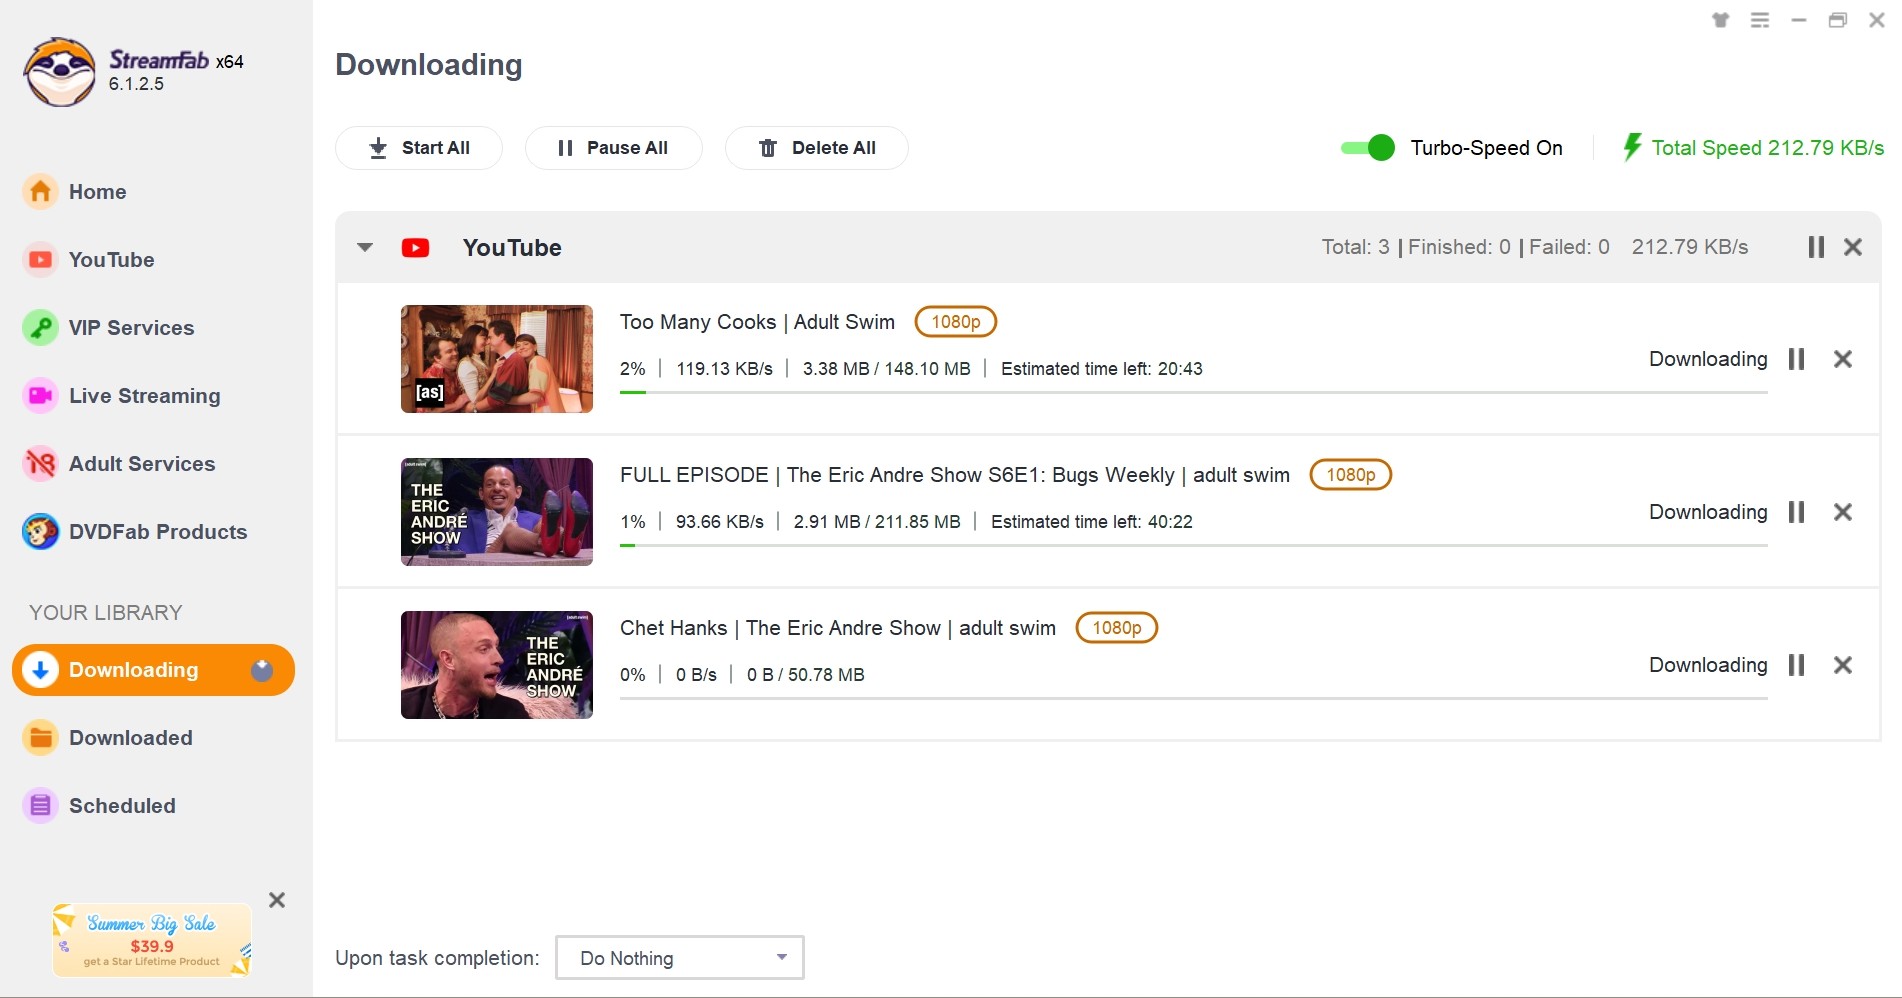This screenshot has width=1902, height=998.
Task: Click the Delete All button
Action: pos(816,148)
